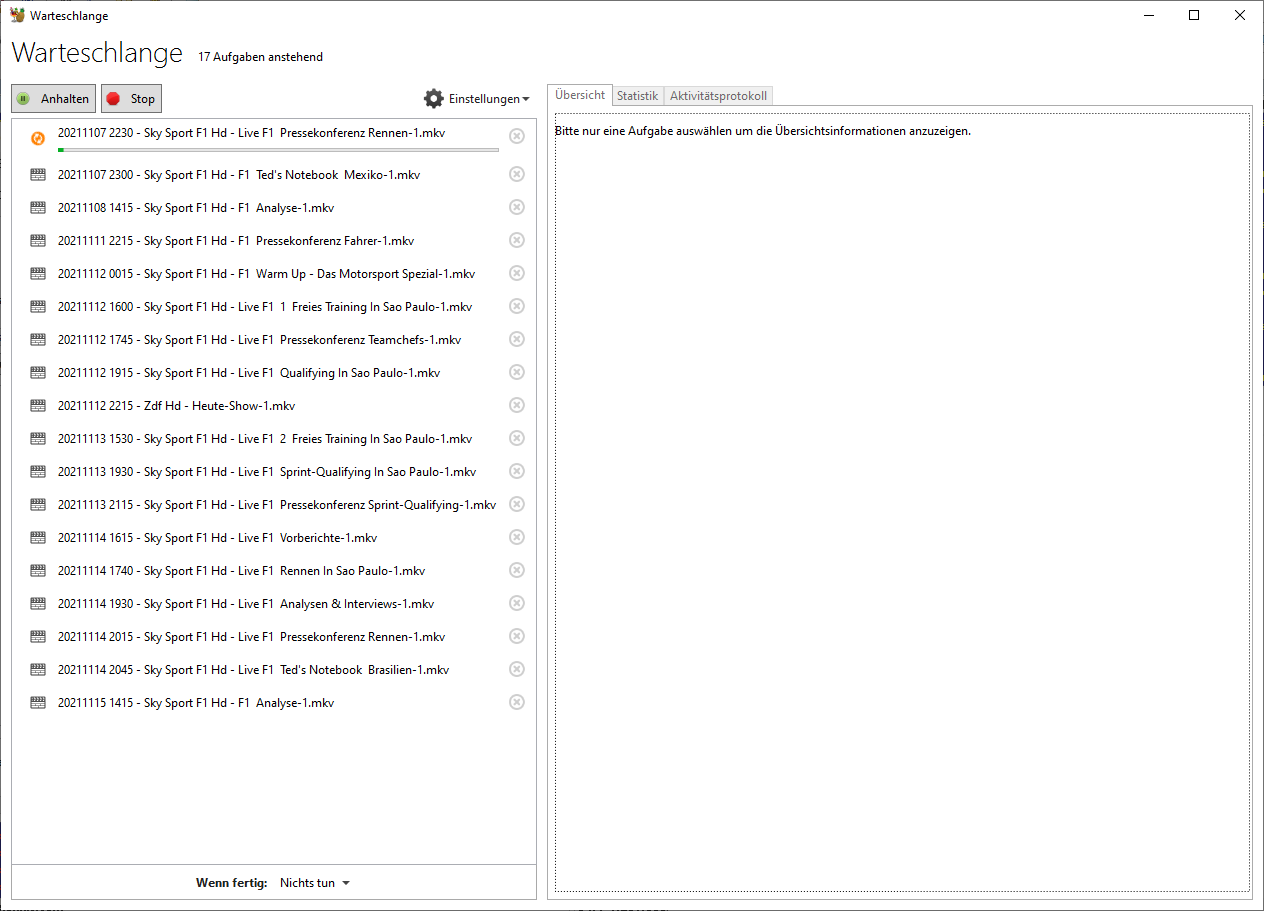
Task: Click the progress bar of the running conversion
Action: click(278, 149)
